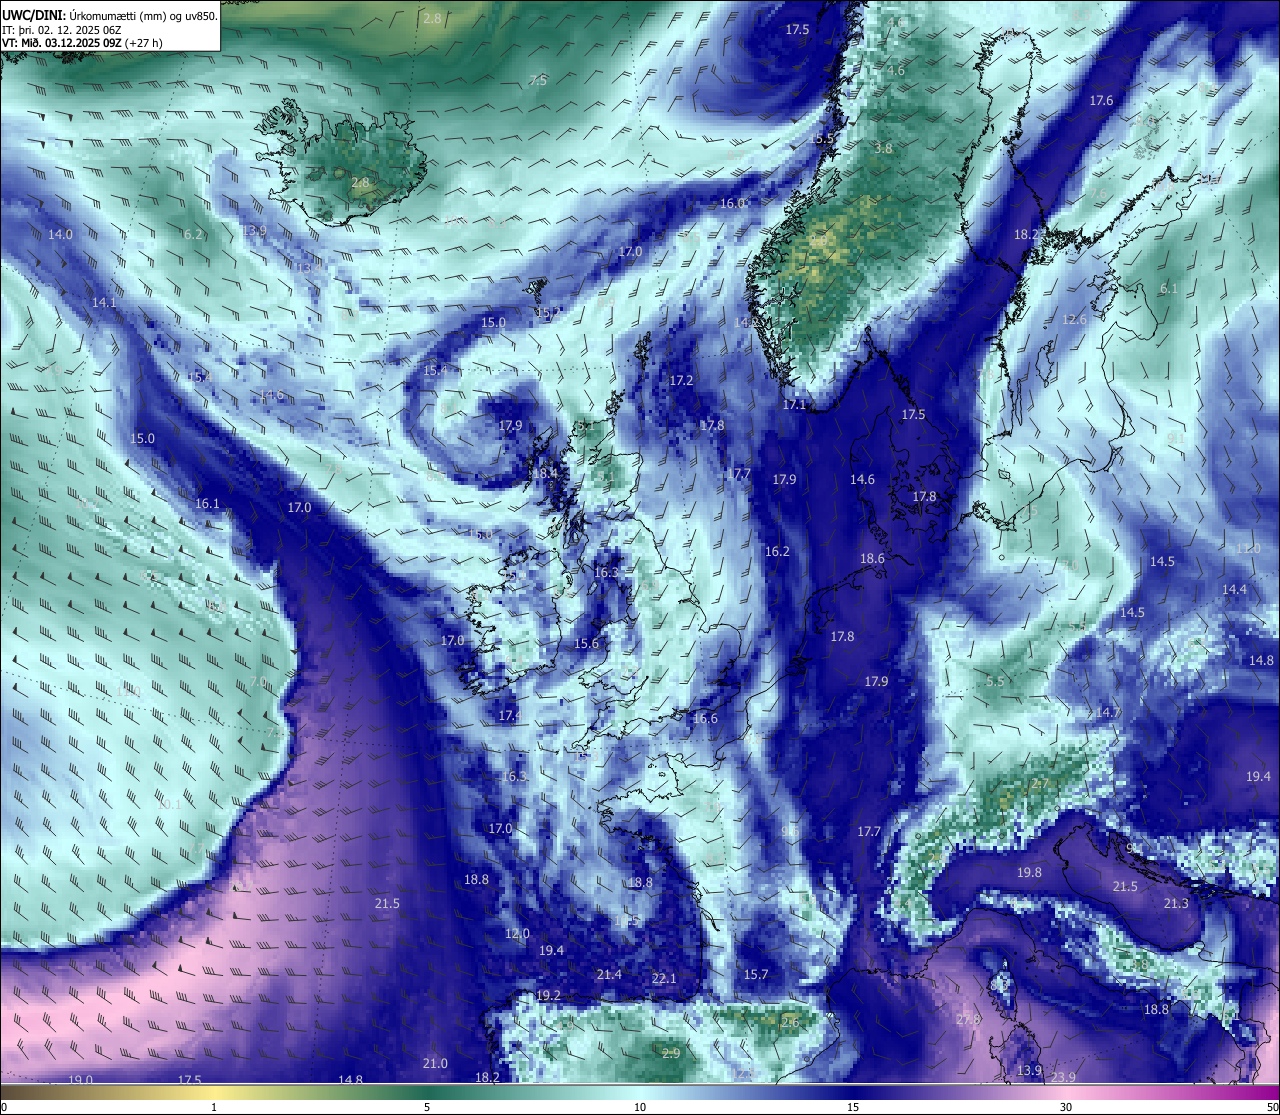Click the 16.6 value label
Screen dimensions: 1280x1115
705,719
